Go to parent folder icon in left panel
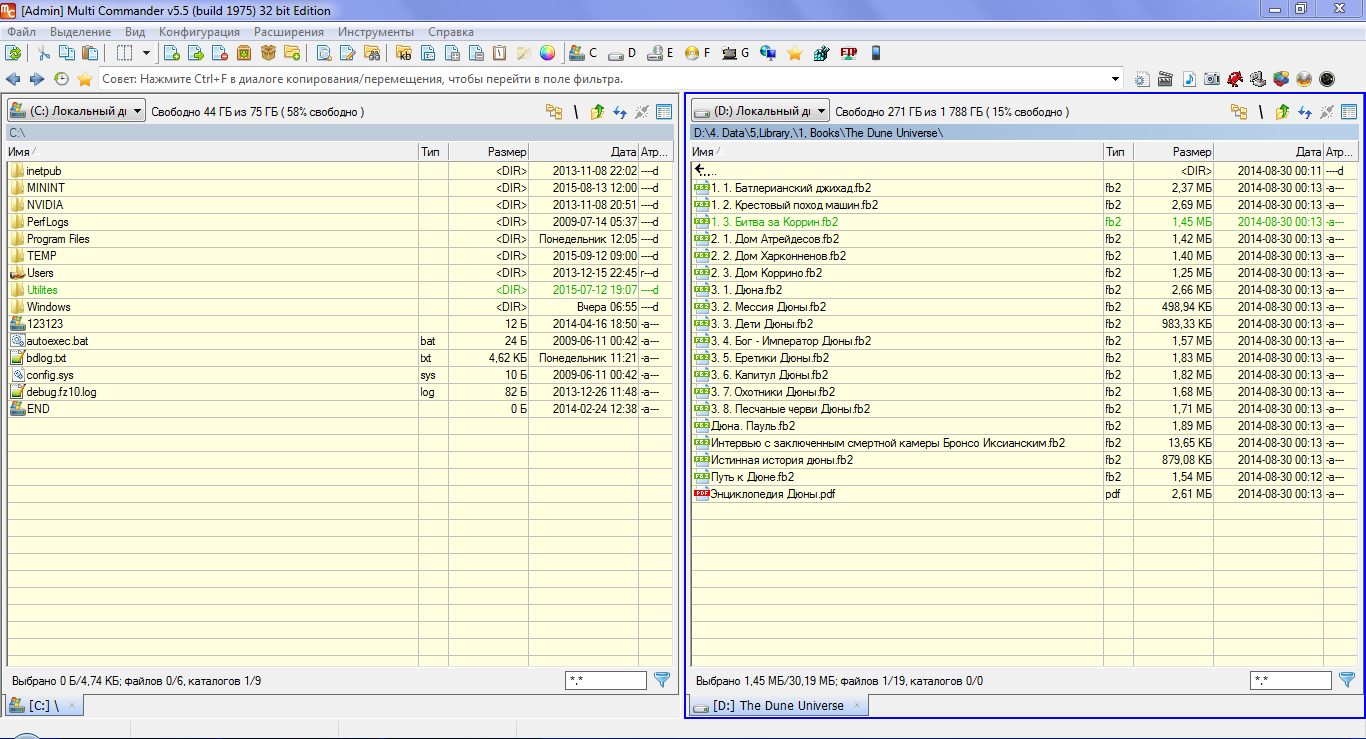Screen dimensions: 1366x739 [597, 112]
